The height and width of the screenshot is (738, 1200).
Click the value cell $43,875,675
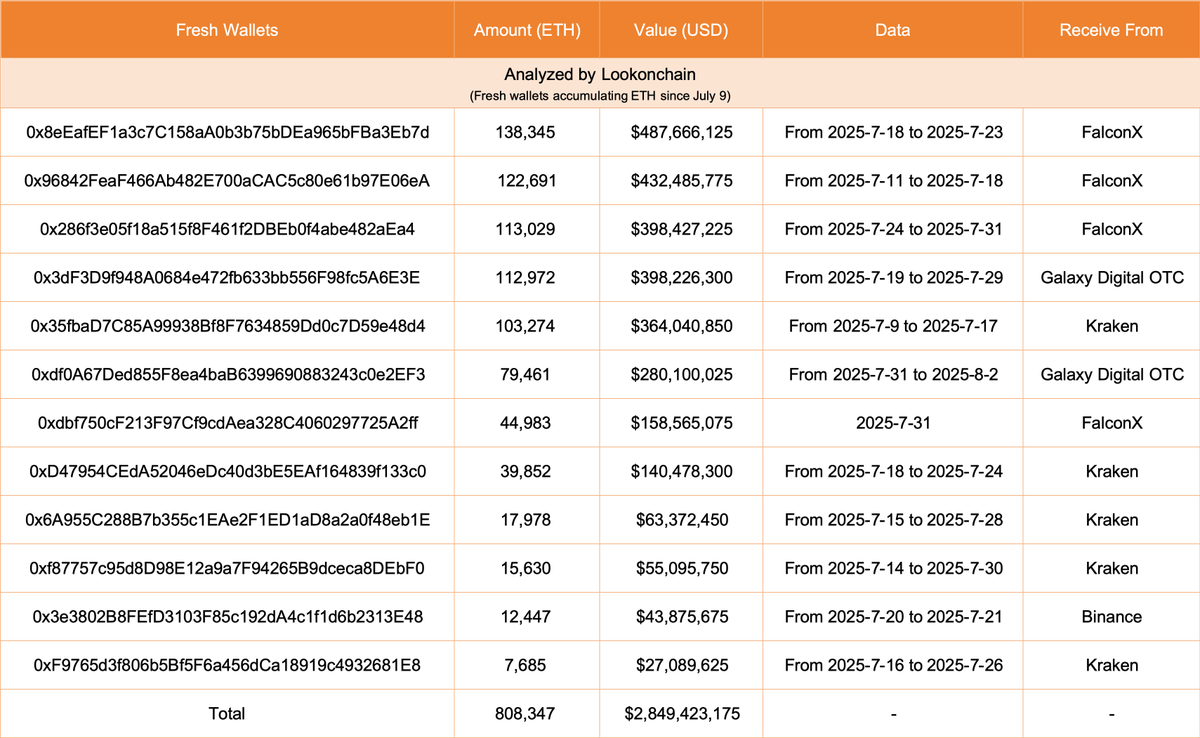point(681,617)
